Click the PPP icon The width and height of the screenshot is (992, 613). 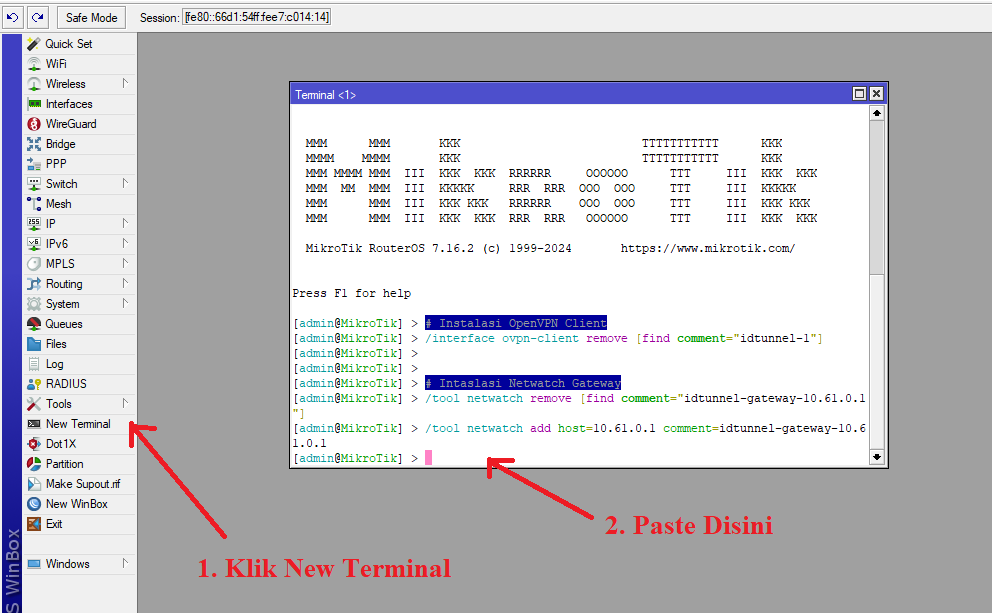pyautogui.click(x=34, y=164)
